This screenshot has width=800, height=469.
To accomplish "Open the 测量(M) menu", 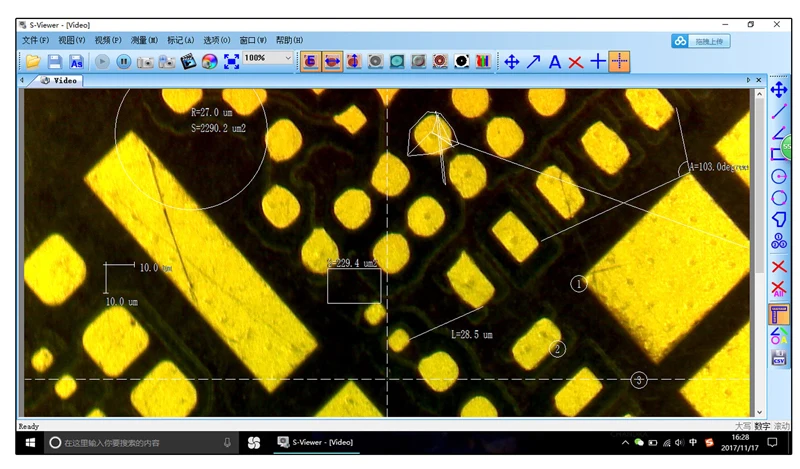I will pos(144,40).
